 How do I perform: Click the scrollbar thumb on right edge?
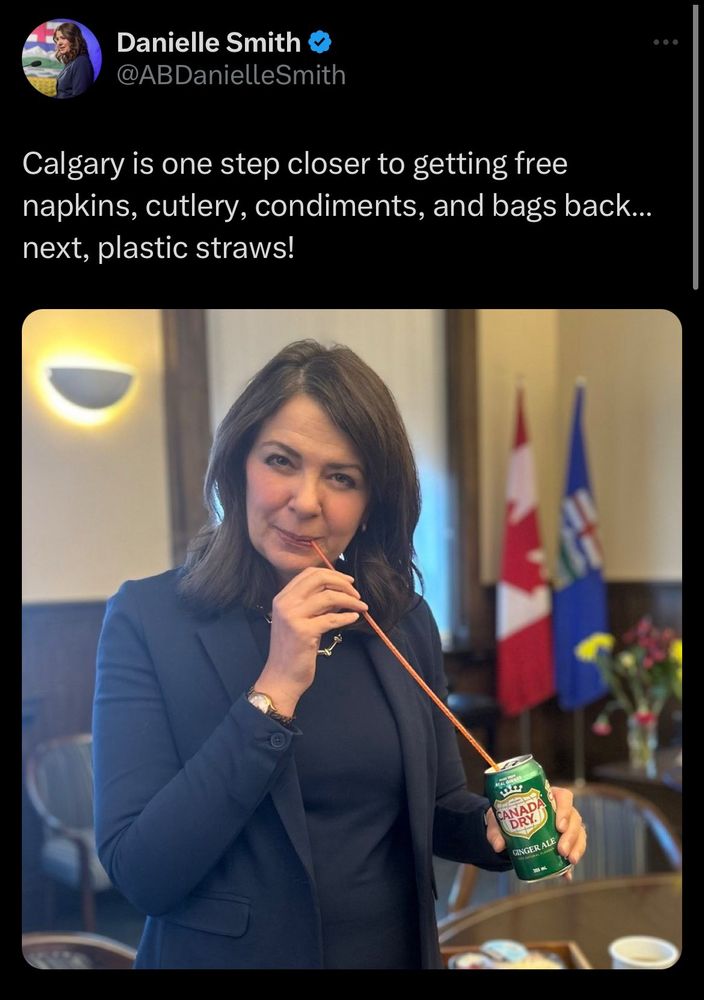click(696, 145)
